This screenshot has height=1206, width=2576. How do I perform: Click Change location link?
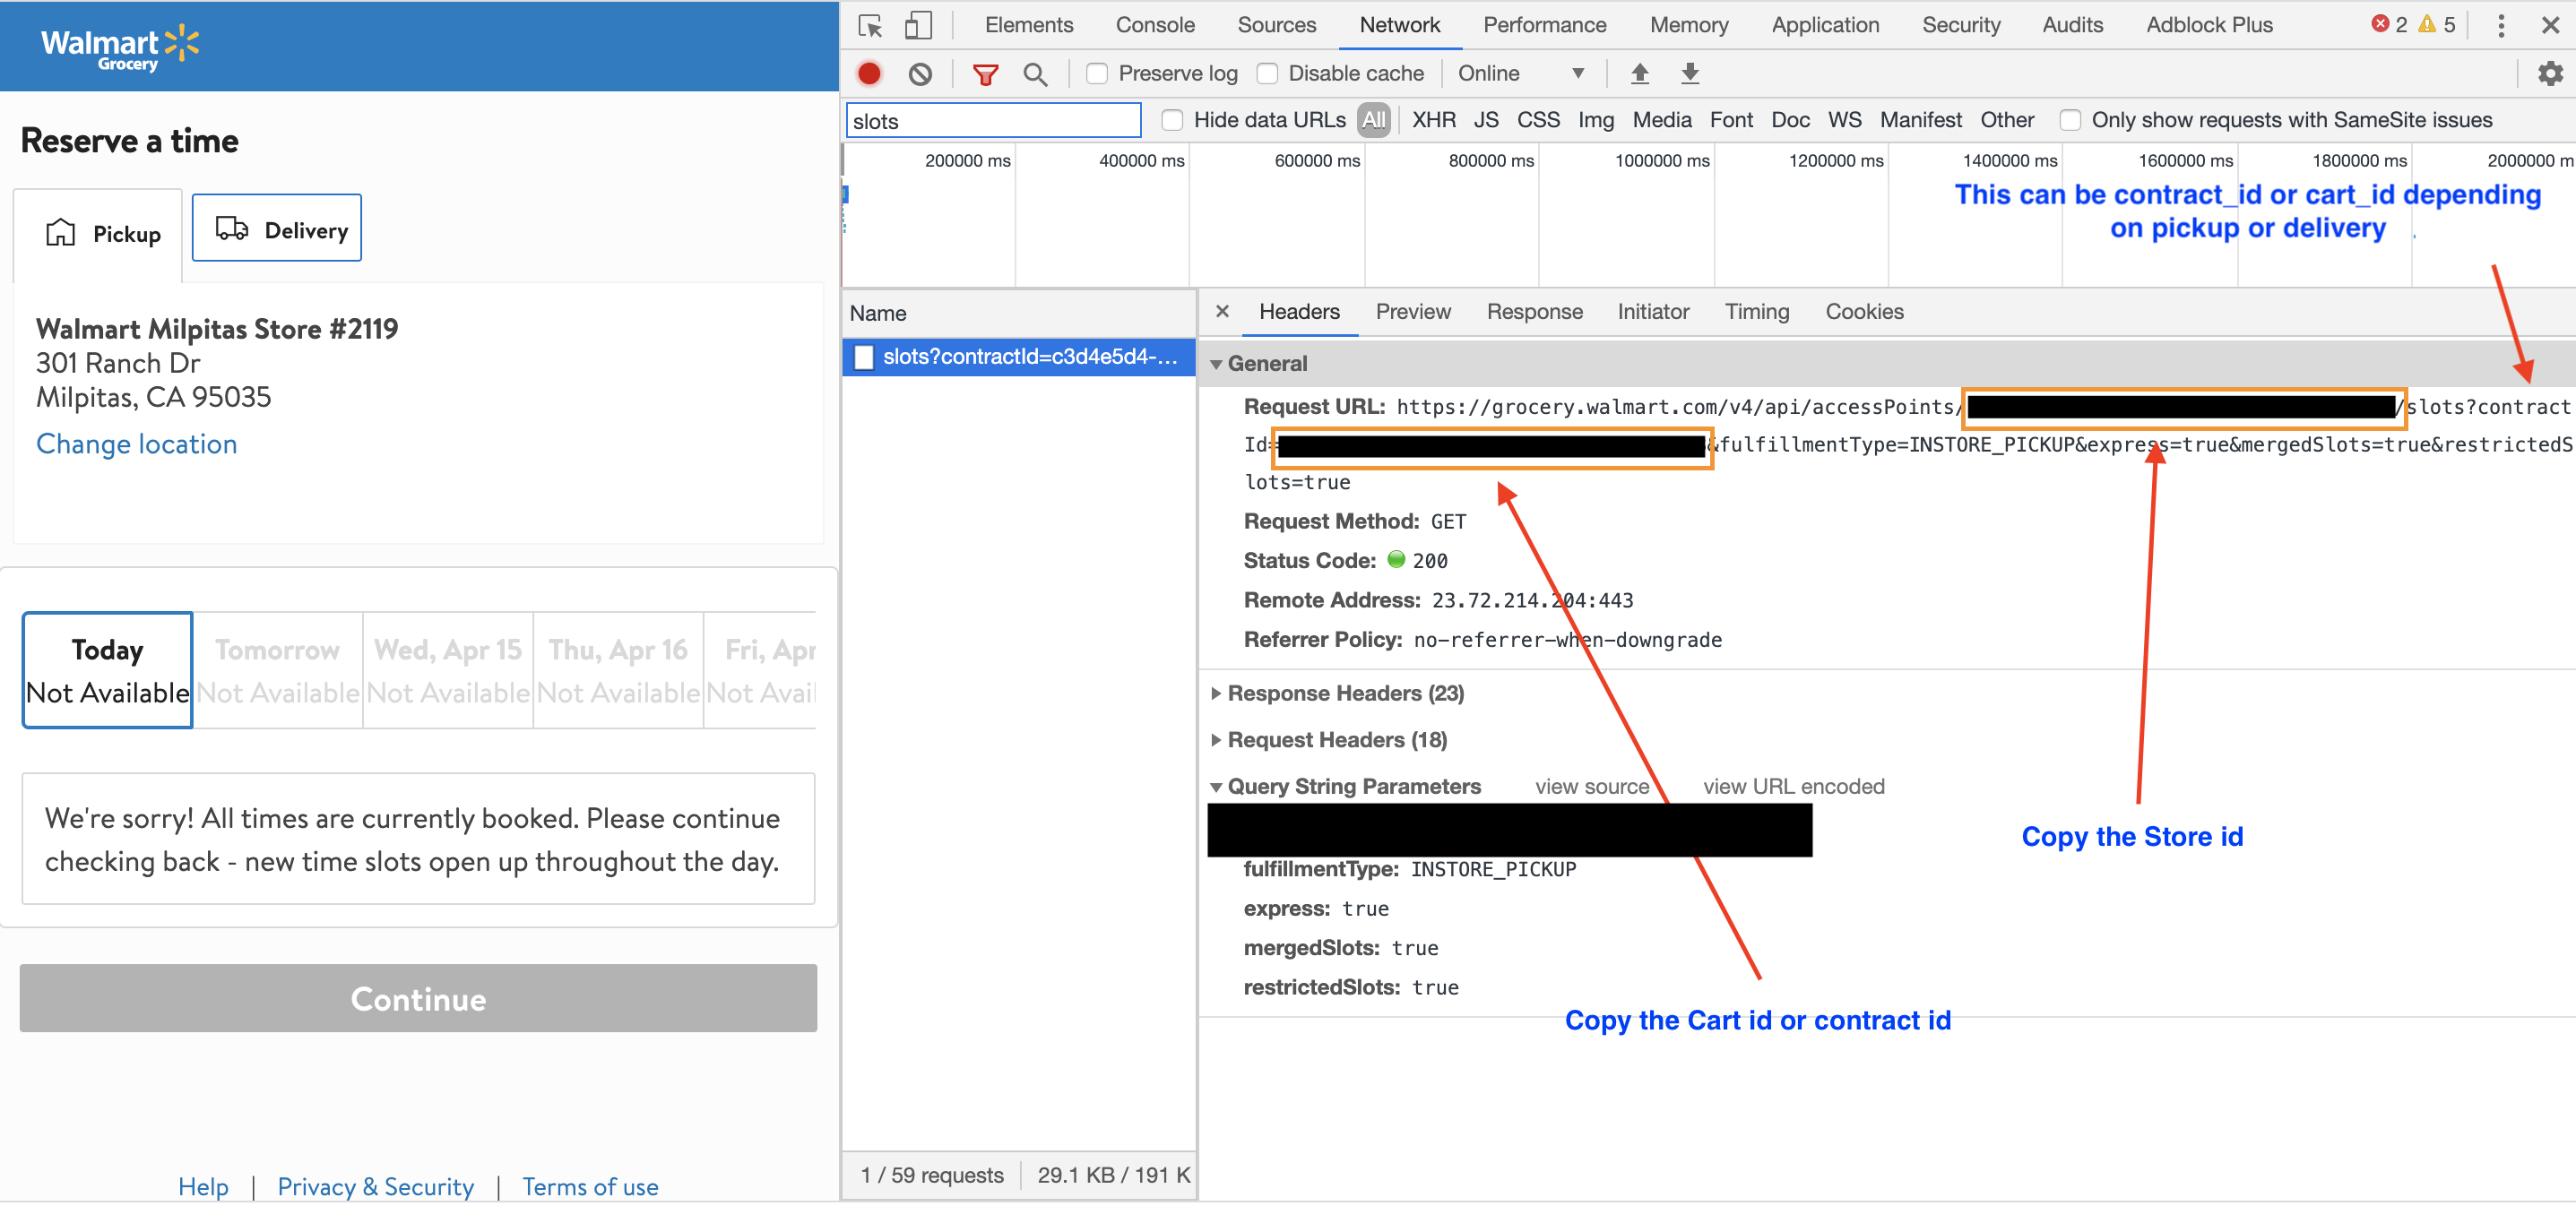[136, 444]
